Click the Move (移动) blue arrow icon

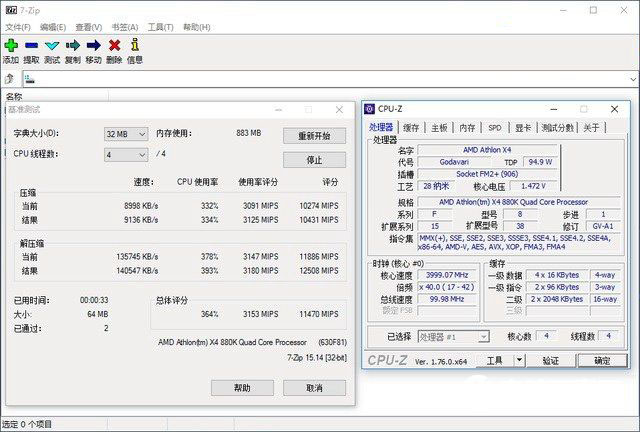click(93, 45)
